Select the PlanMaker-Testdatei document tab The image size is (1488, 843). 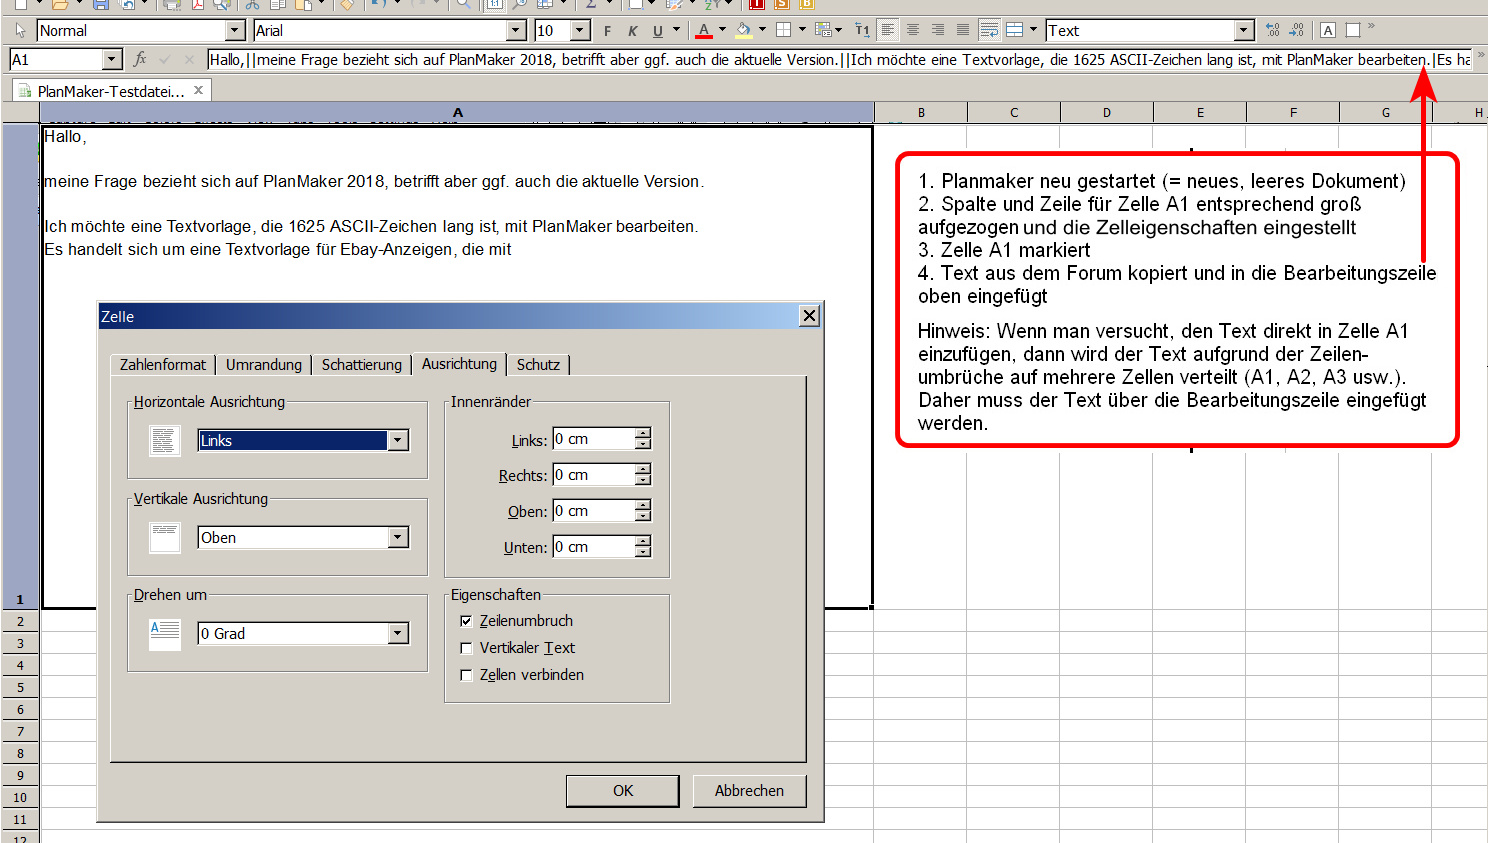(111, 91)
